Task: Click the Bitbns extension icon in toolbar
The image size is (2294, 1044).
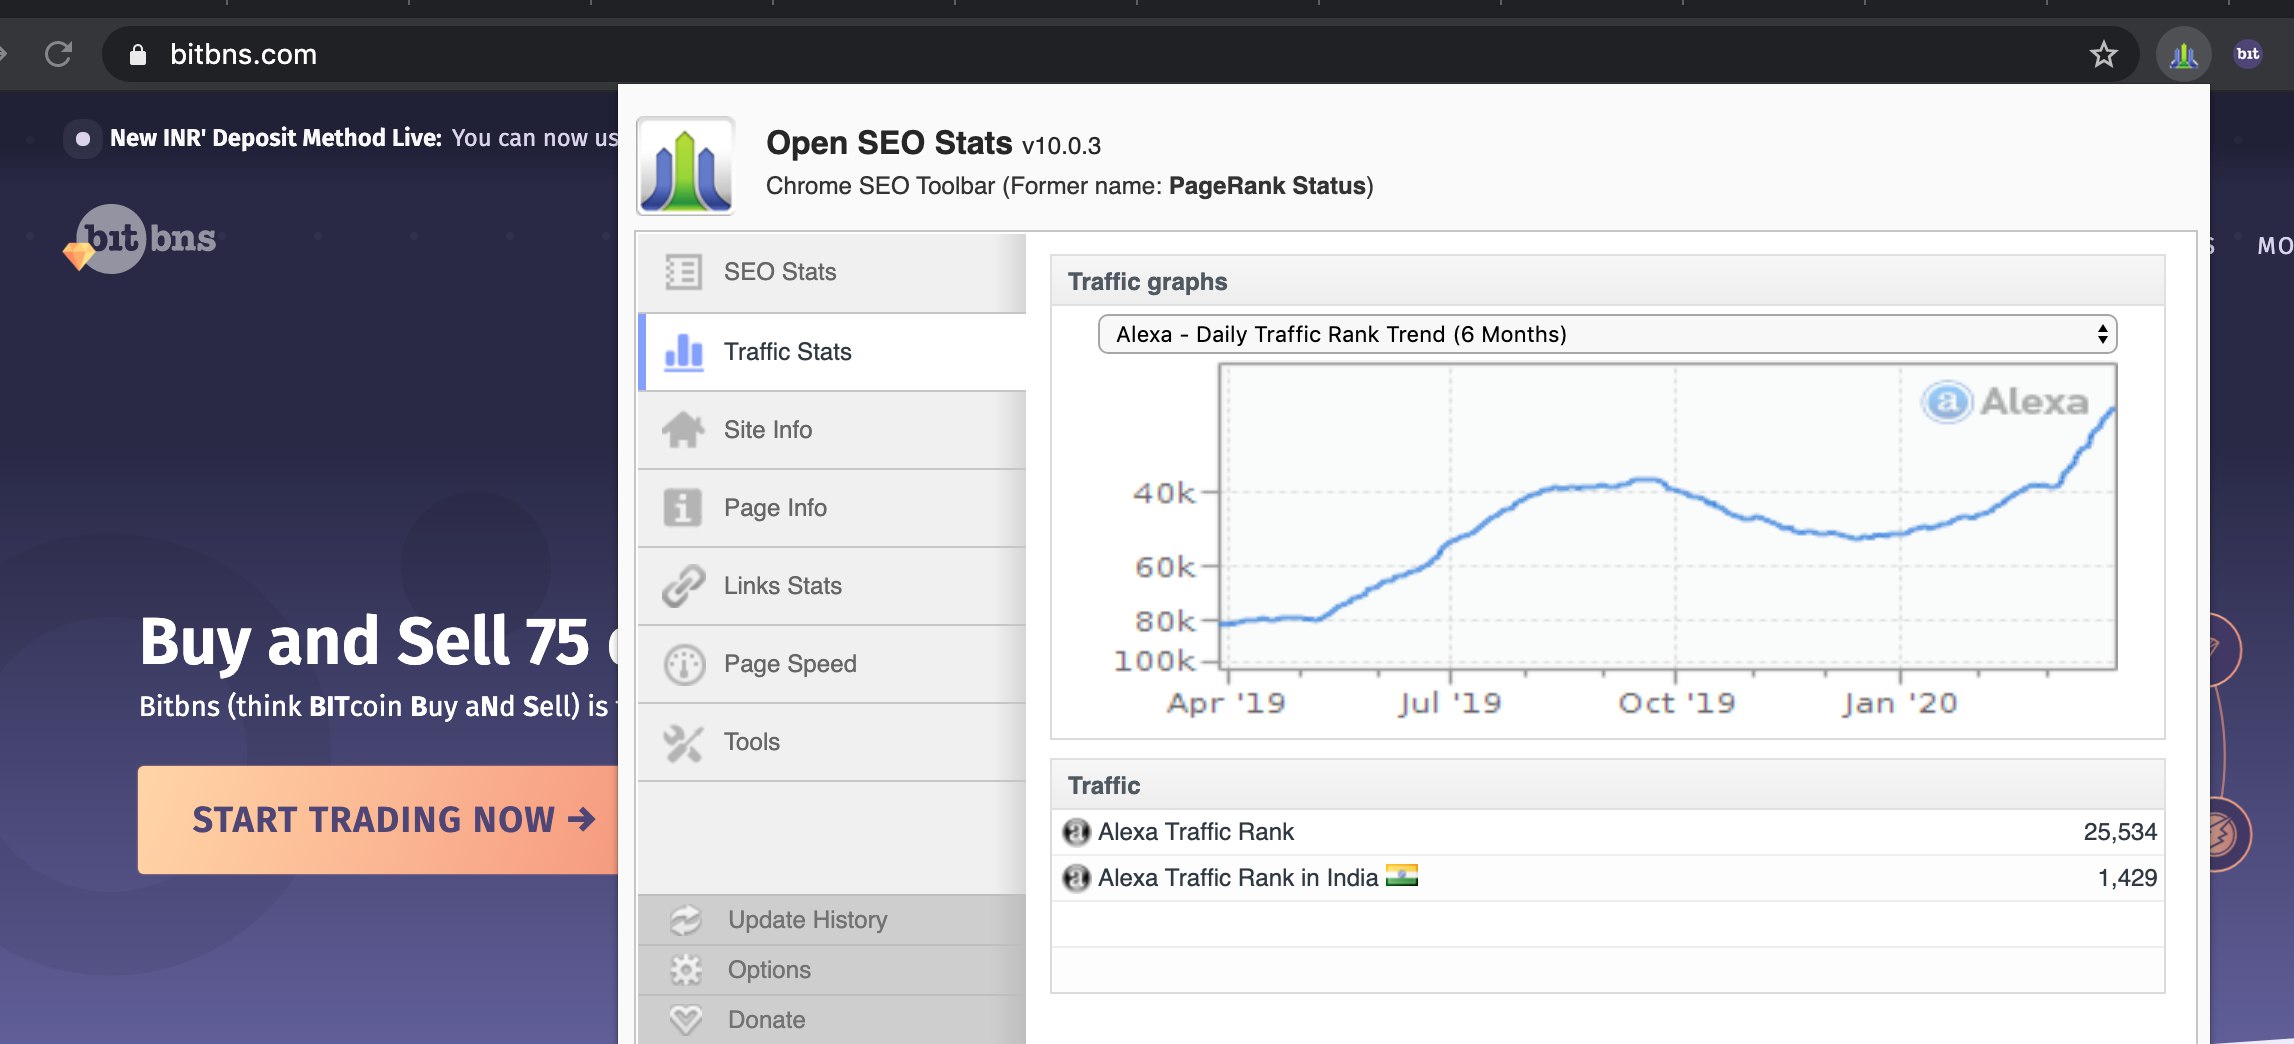Action: (x=2248, y=55)
